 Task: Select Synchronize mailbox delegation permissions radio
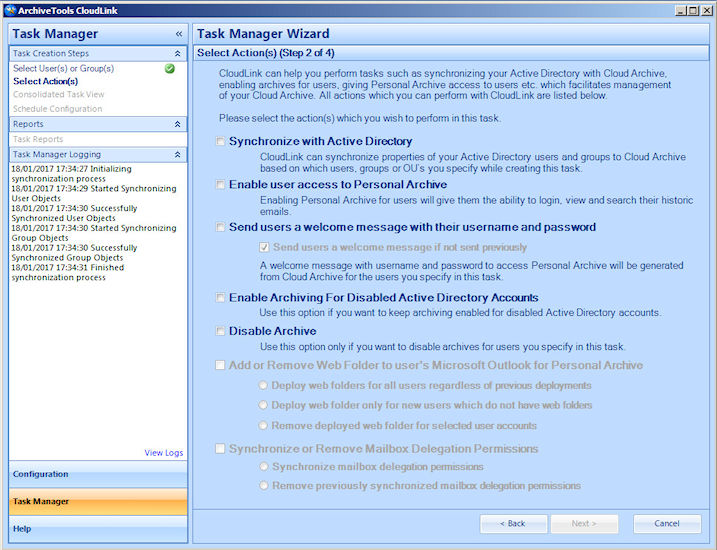click(x=264, y=467)
